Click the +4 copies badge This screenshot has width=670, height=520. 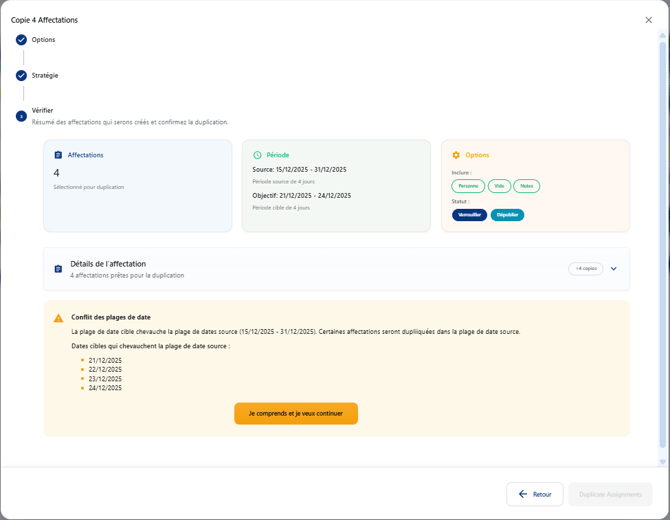[x=585, y=269]
